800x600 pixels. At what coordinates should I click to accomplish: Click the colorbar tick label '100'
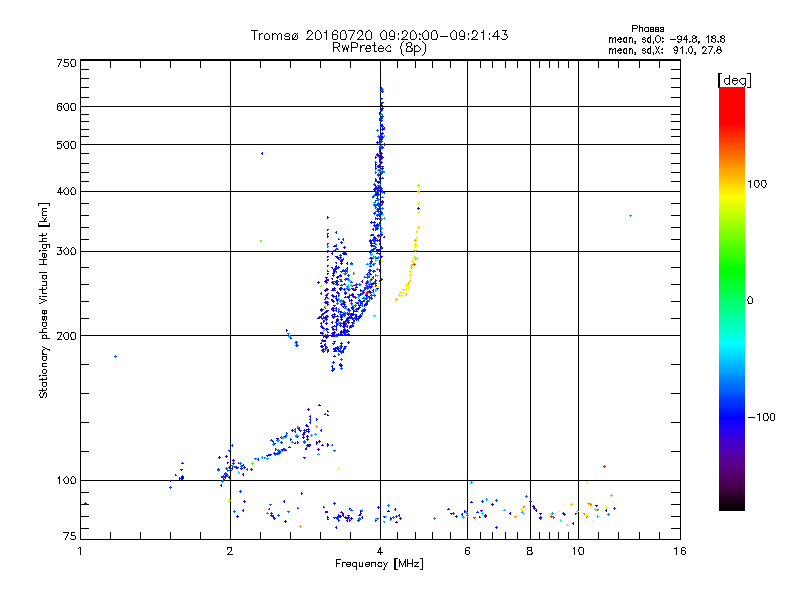pos(757,184)
